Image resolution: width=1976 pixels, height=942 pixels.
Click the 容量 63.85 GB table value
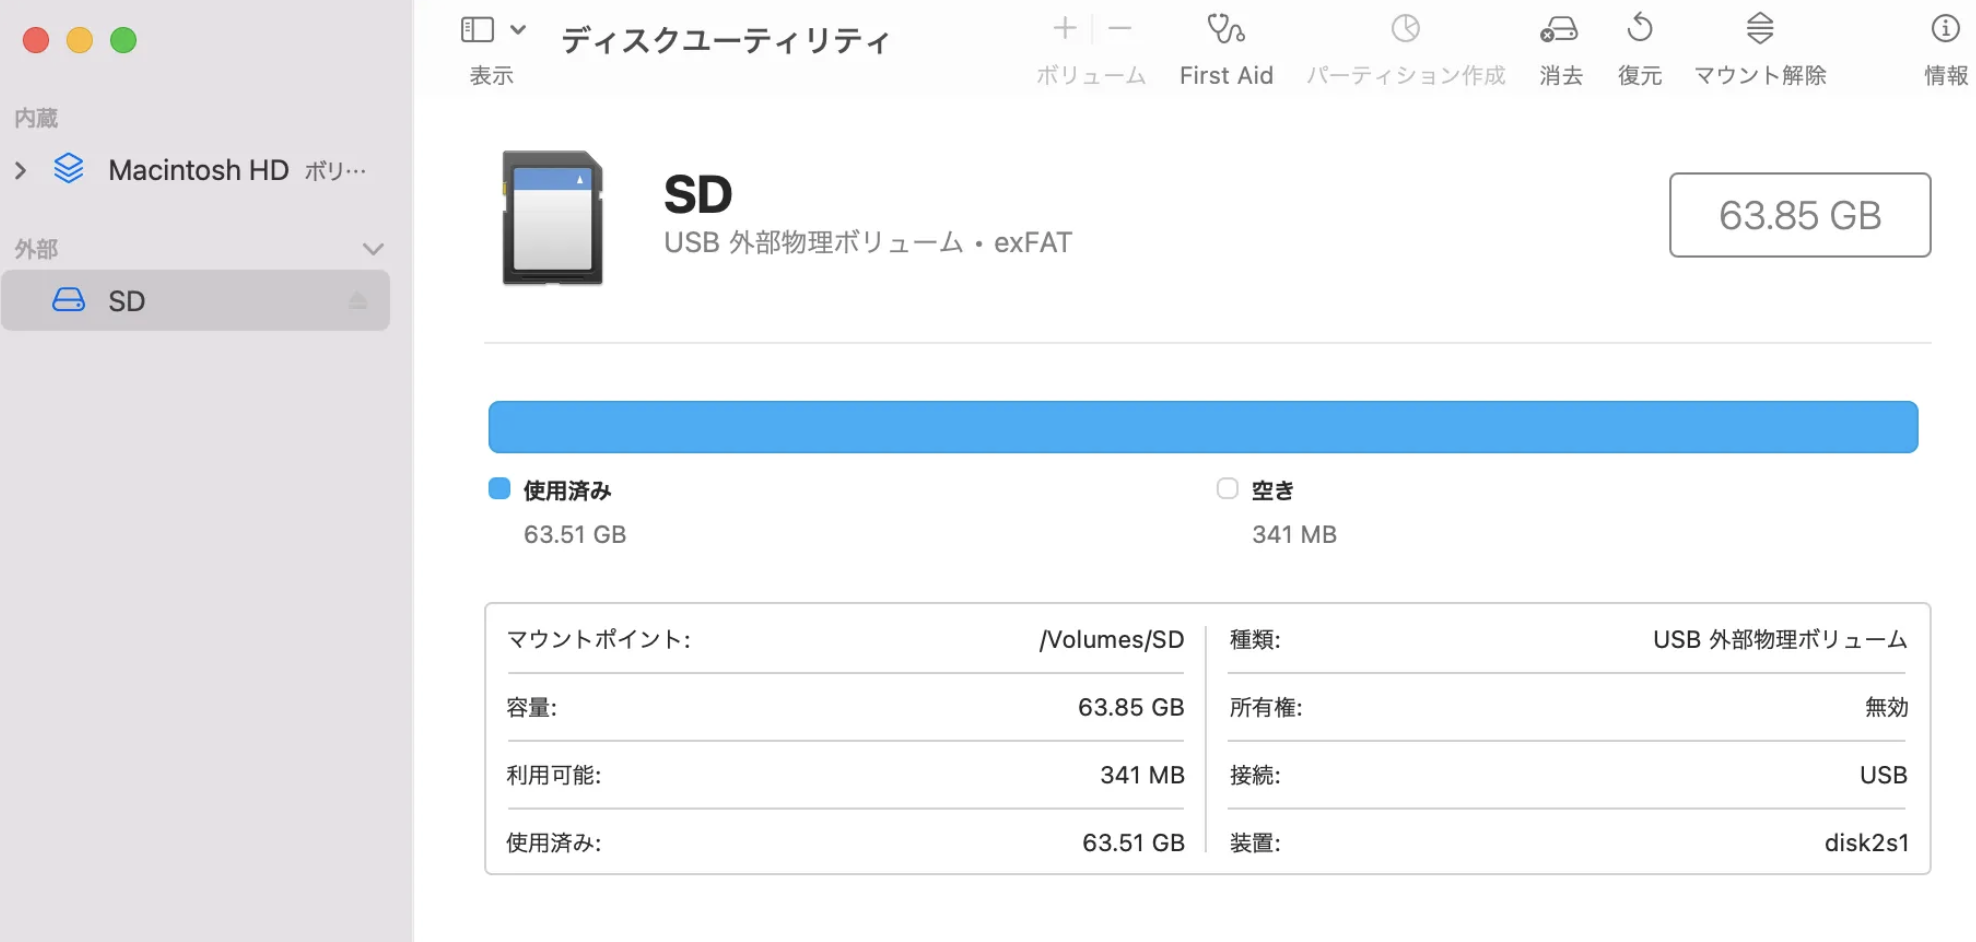pyautogui.click(x=1131, y=708)
